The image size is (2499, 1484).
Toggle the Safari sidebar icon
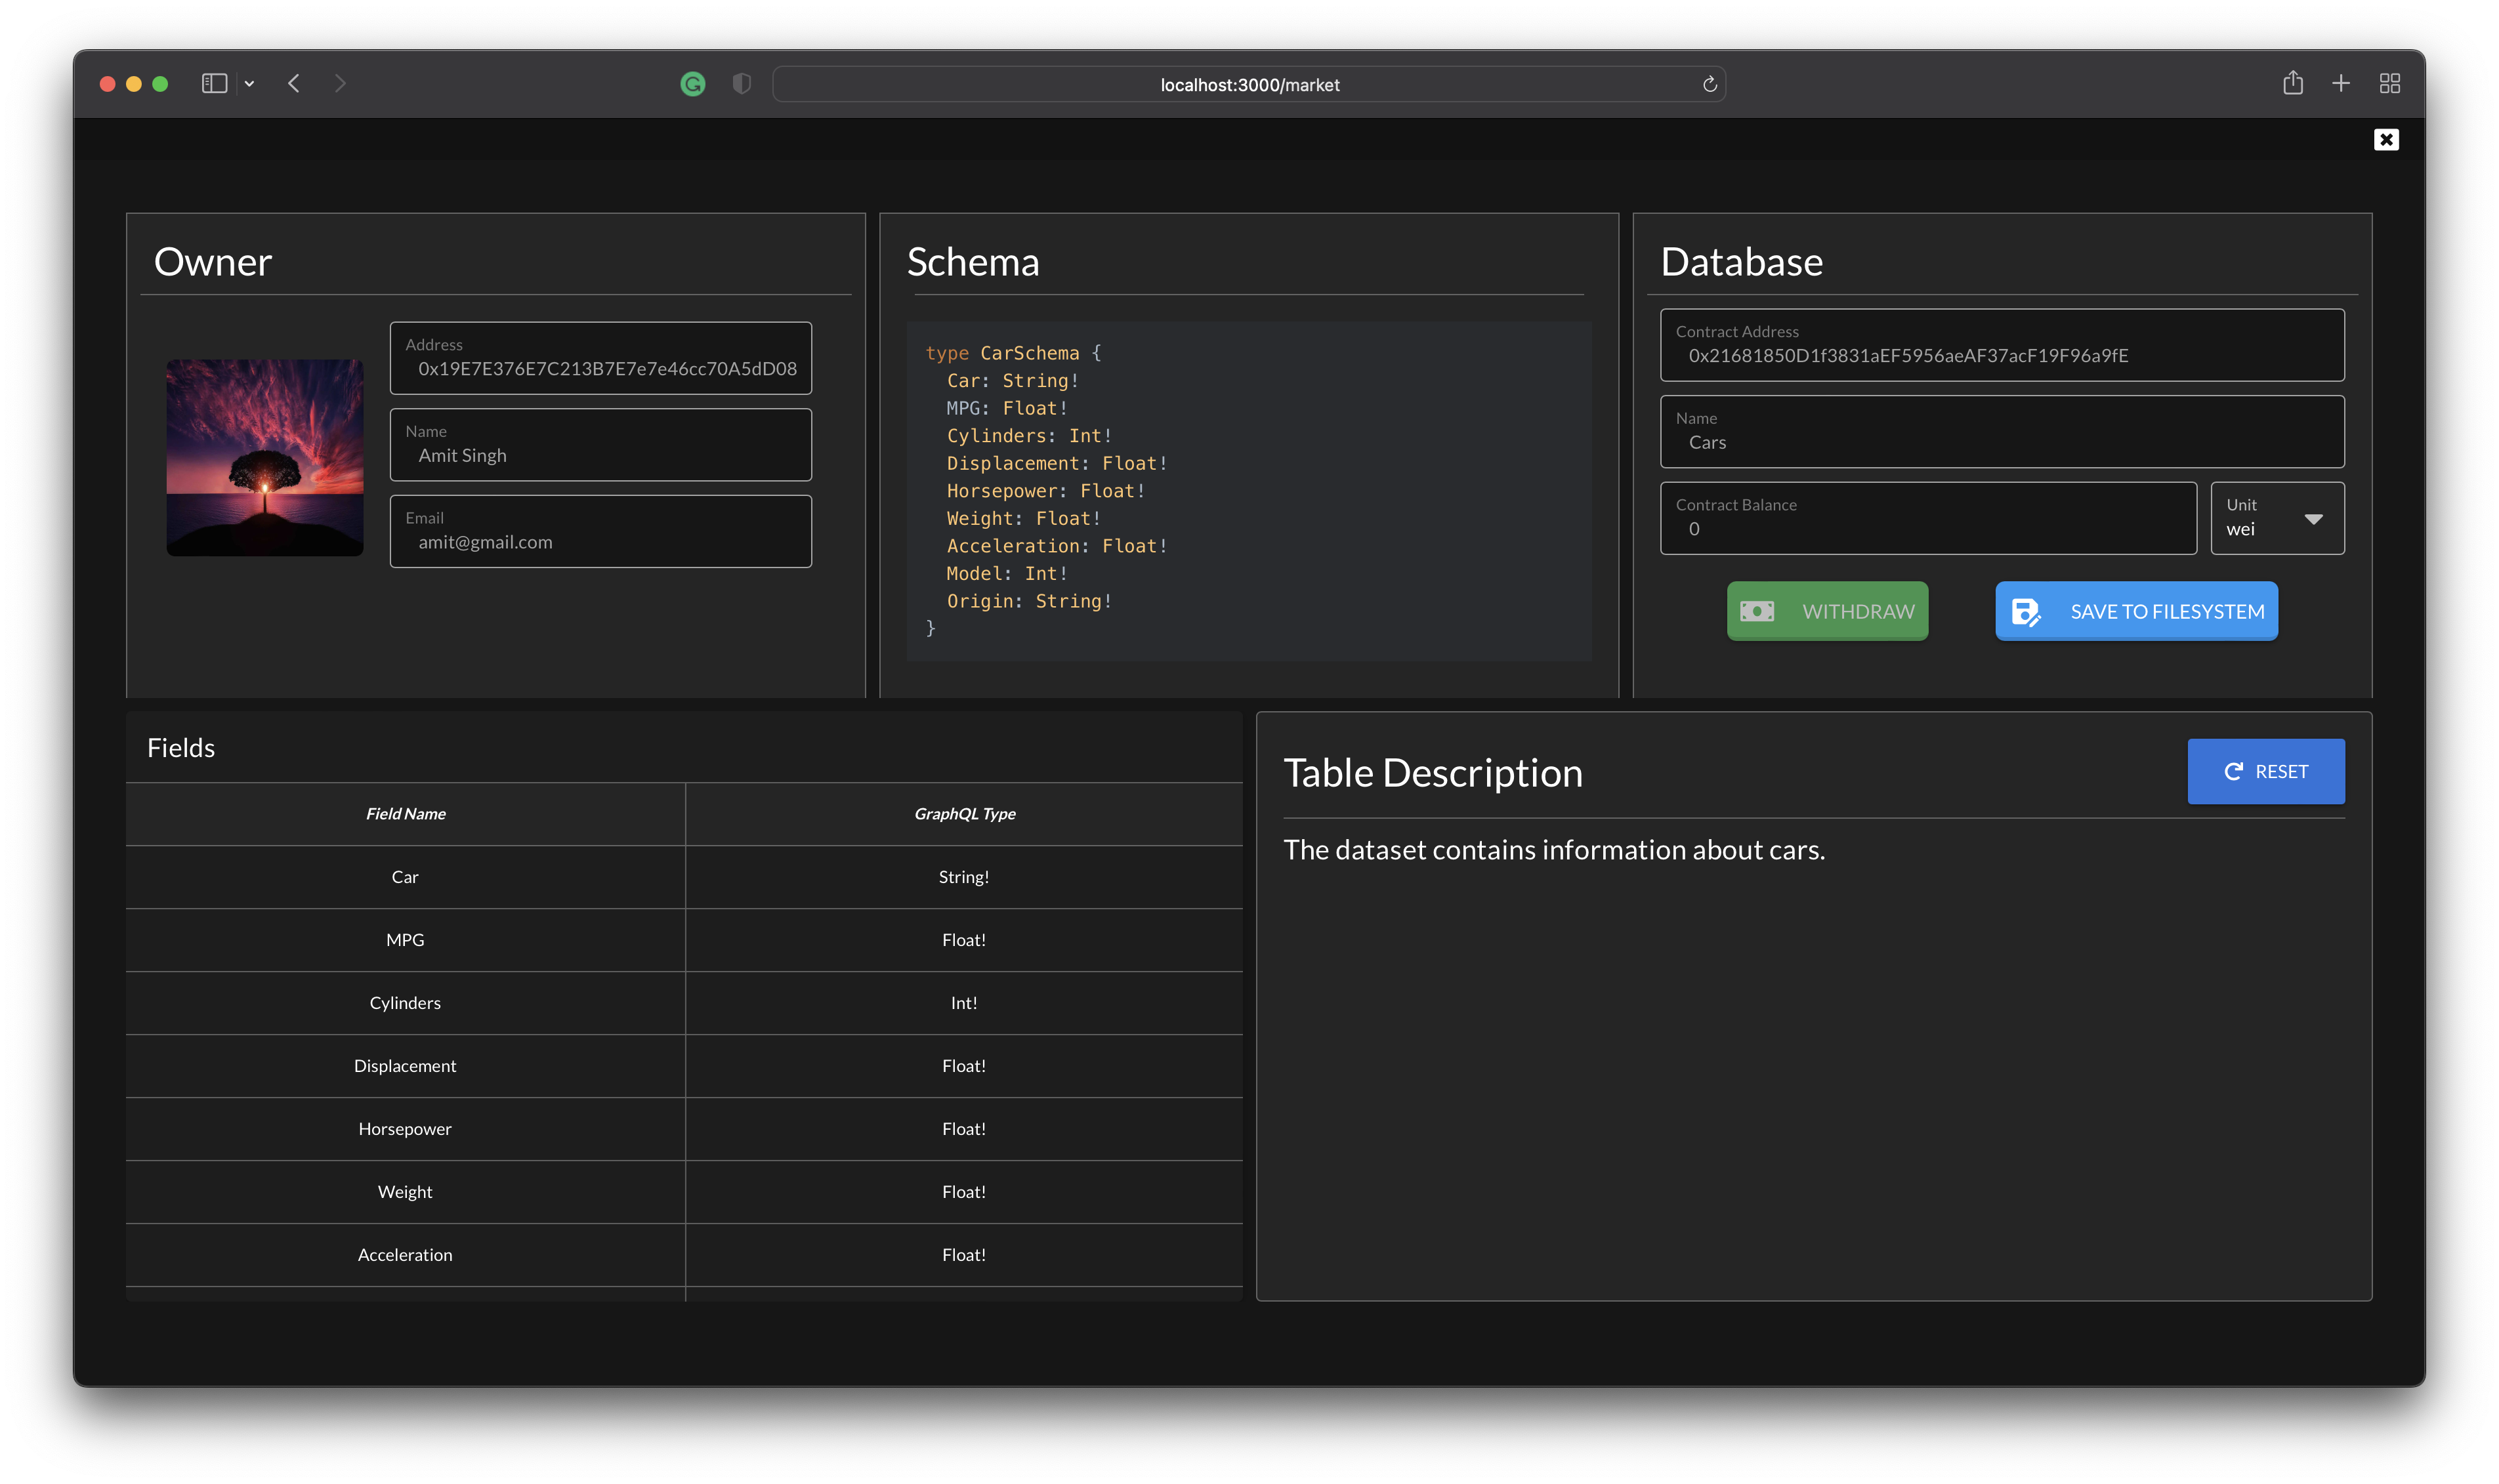coord(214,84)
